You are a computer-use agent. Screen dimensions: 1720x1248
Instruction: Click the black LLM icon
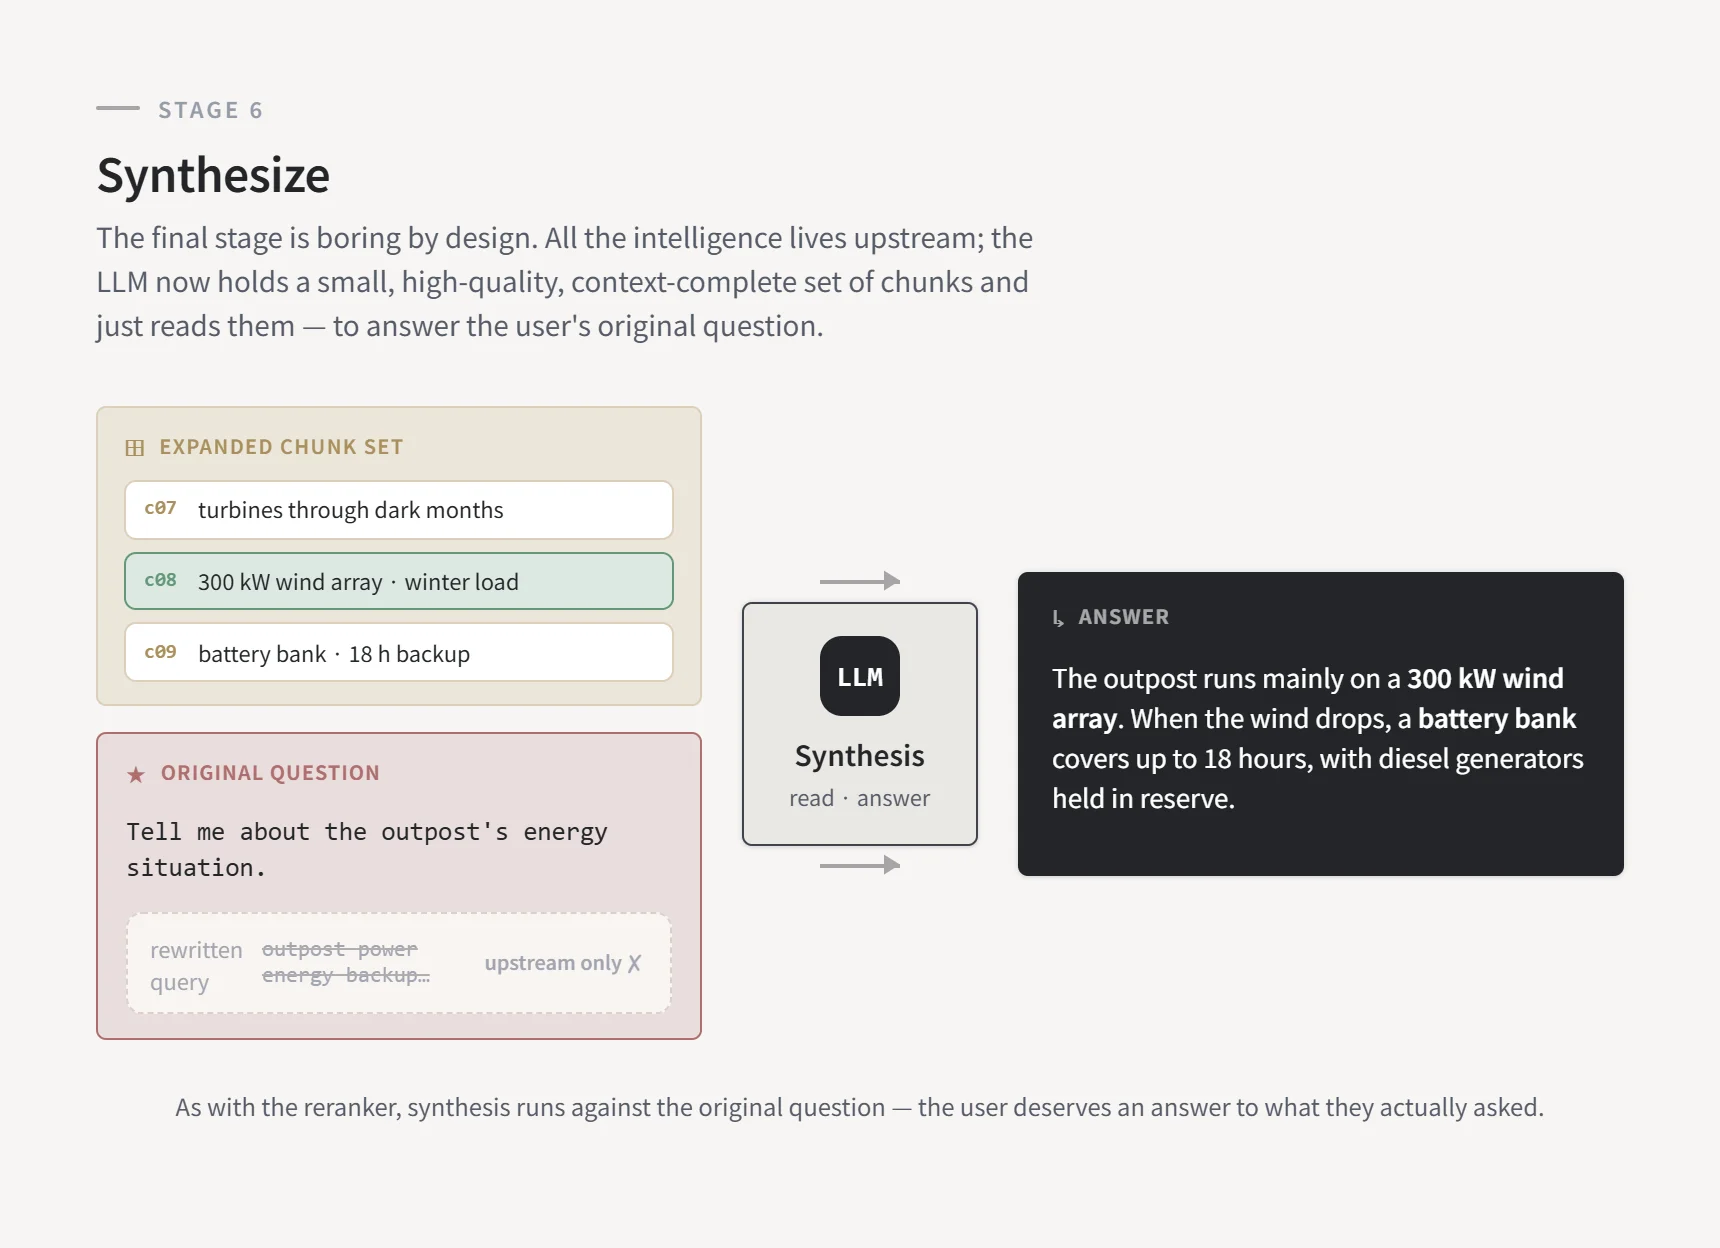860,676
